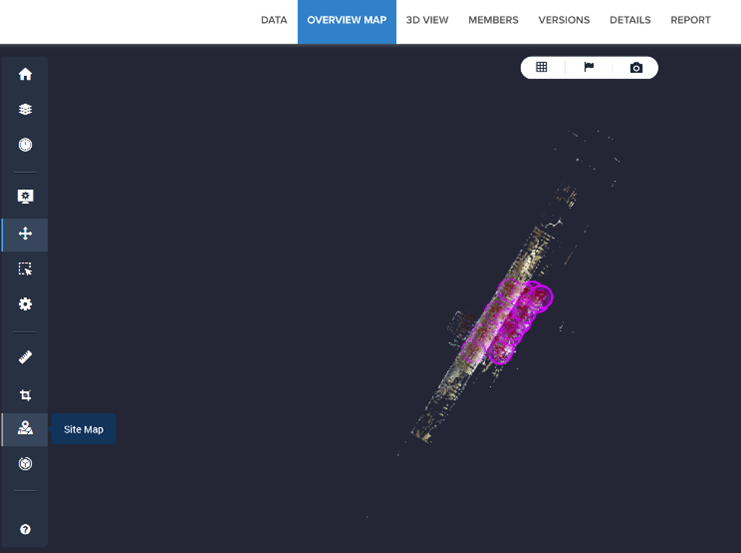741x553 pixels.
Task: Open the REPORT tab
Action: [690, 20]
